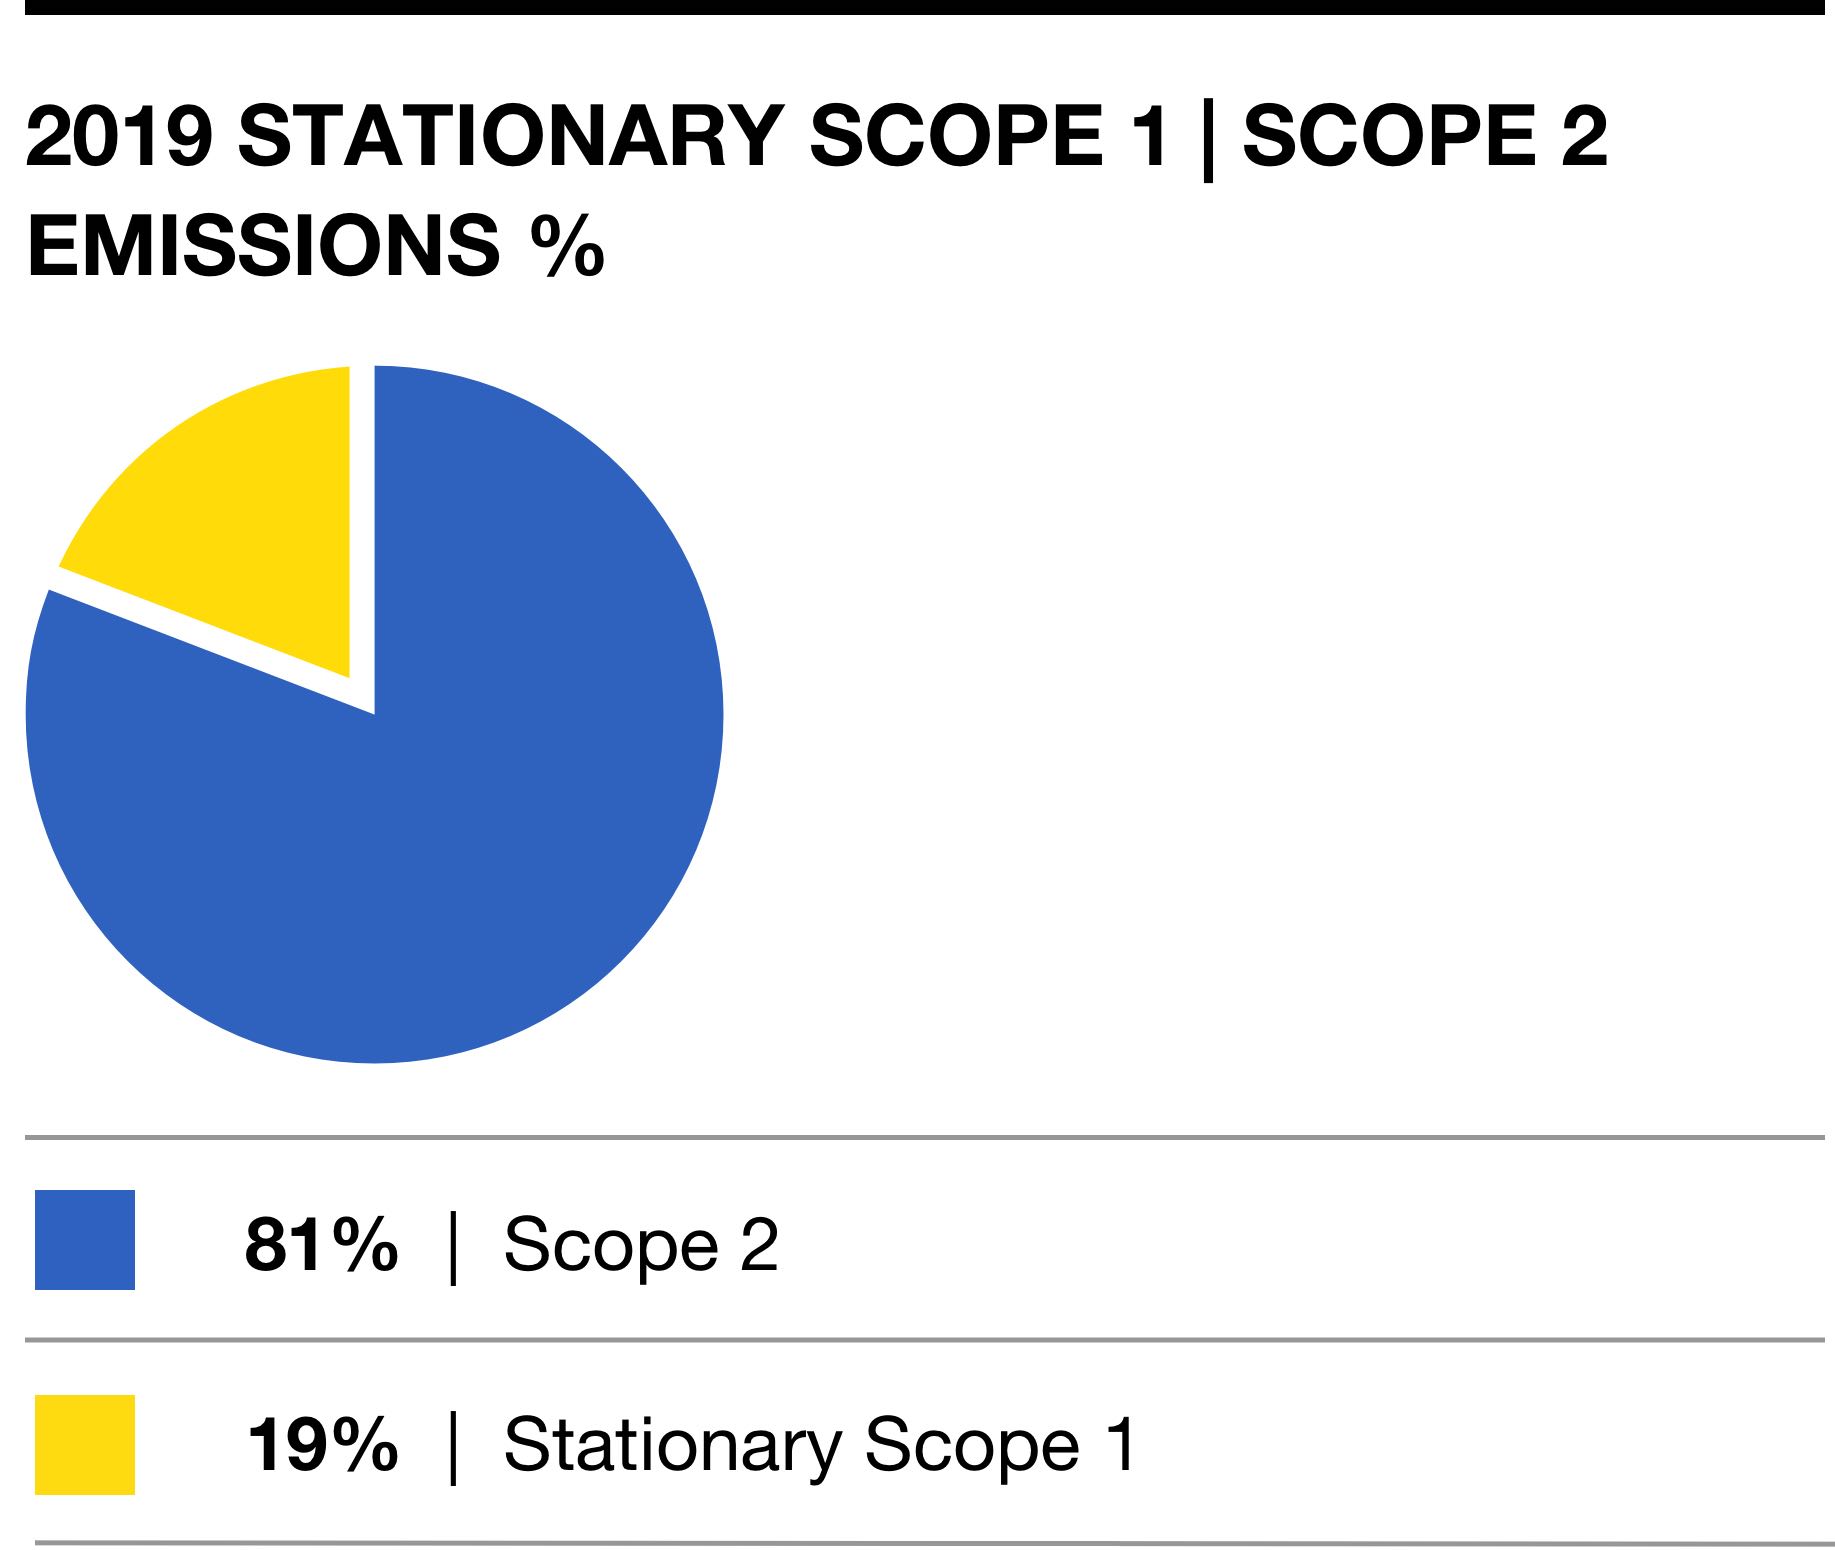Click the word STATIONARY in the chart title
The width and height of the screenshot is (1835, 1550).
pyautogui.click(x=511, y=136)
